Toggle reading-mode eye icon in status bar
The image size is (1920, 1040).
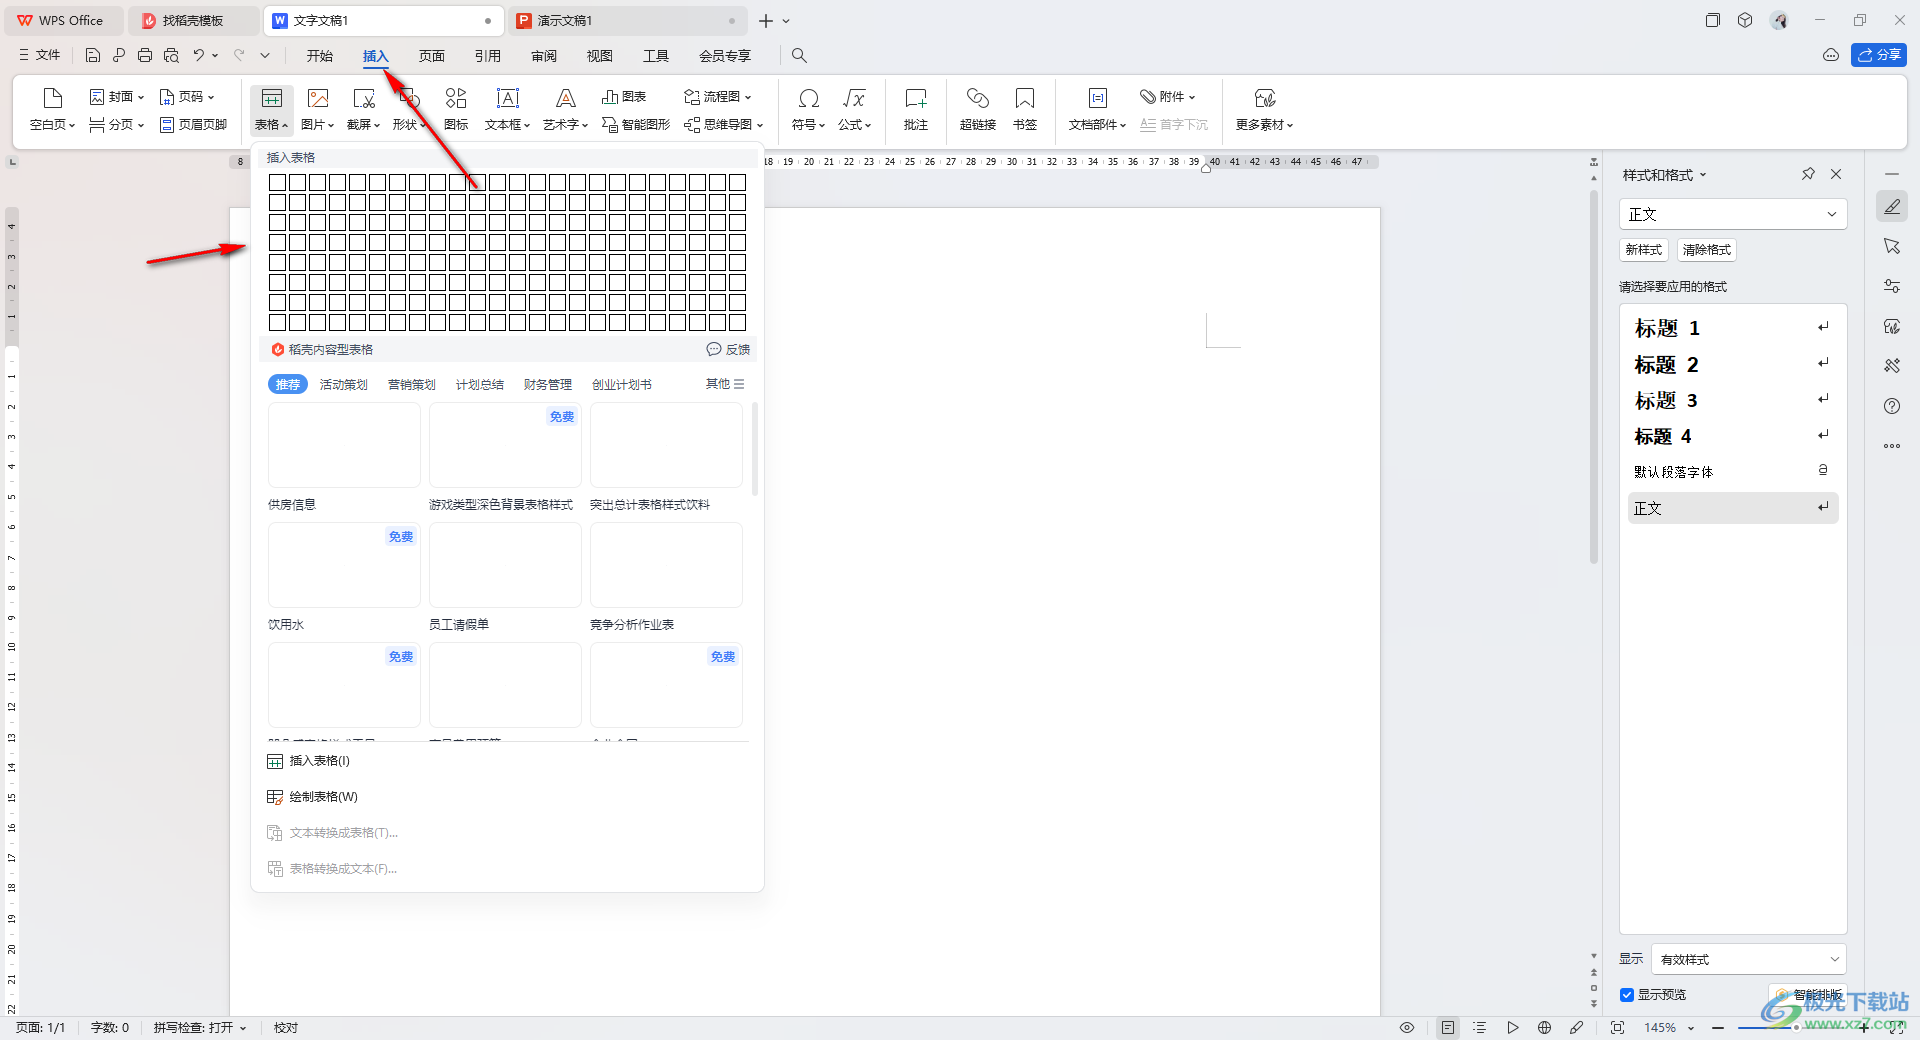pos(1407,1028)
